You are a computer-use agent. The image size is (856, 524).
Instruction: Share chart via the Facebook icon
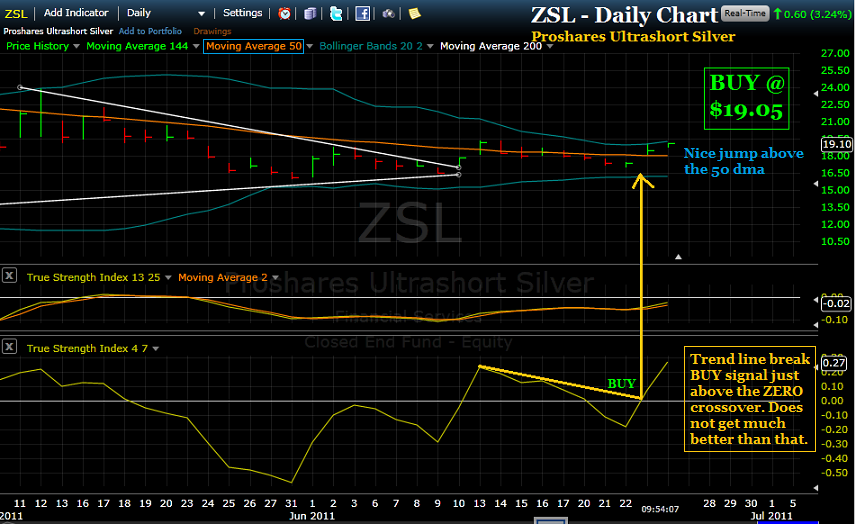[x=362, y=13]
